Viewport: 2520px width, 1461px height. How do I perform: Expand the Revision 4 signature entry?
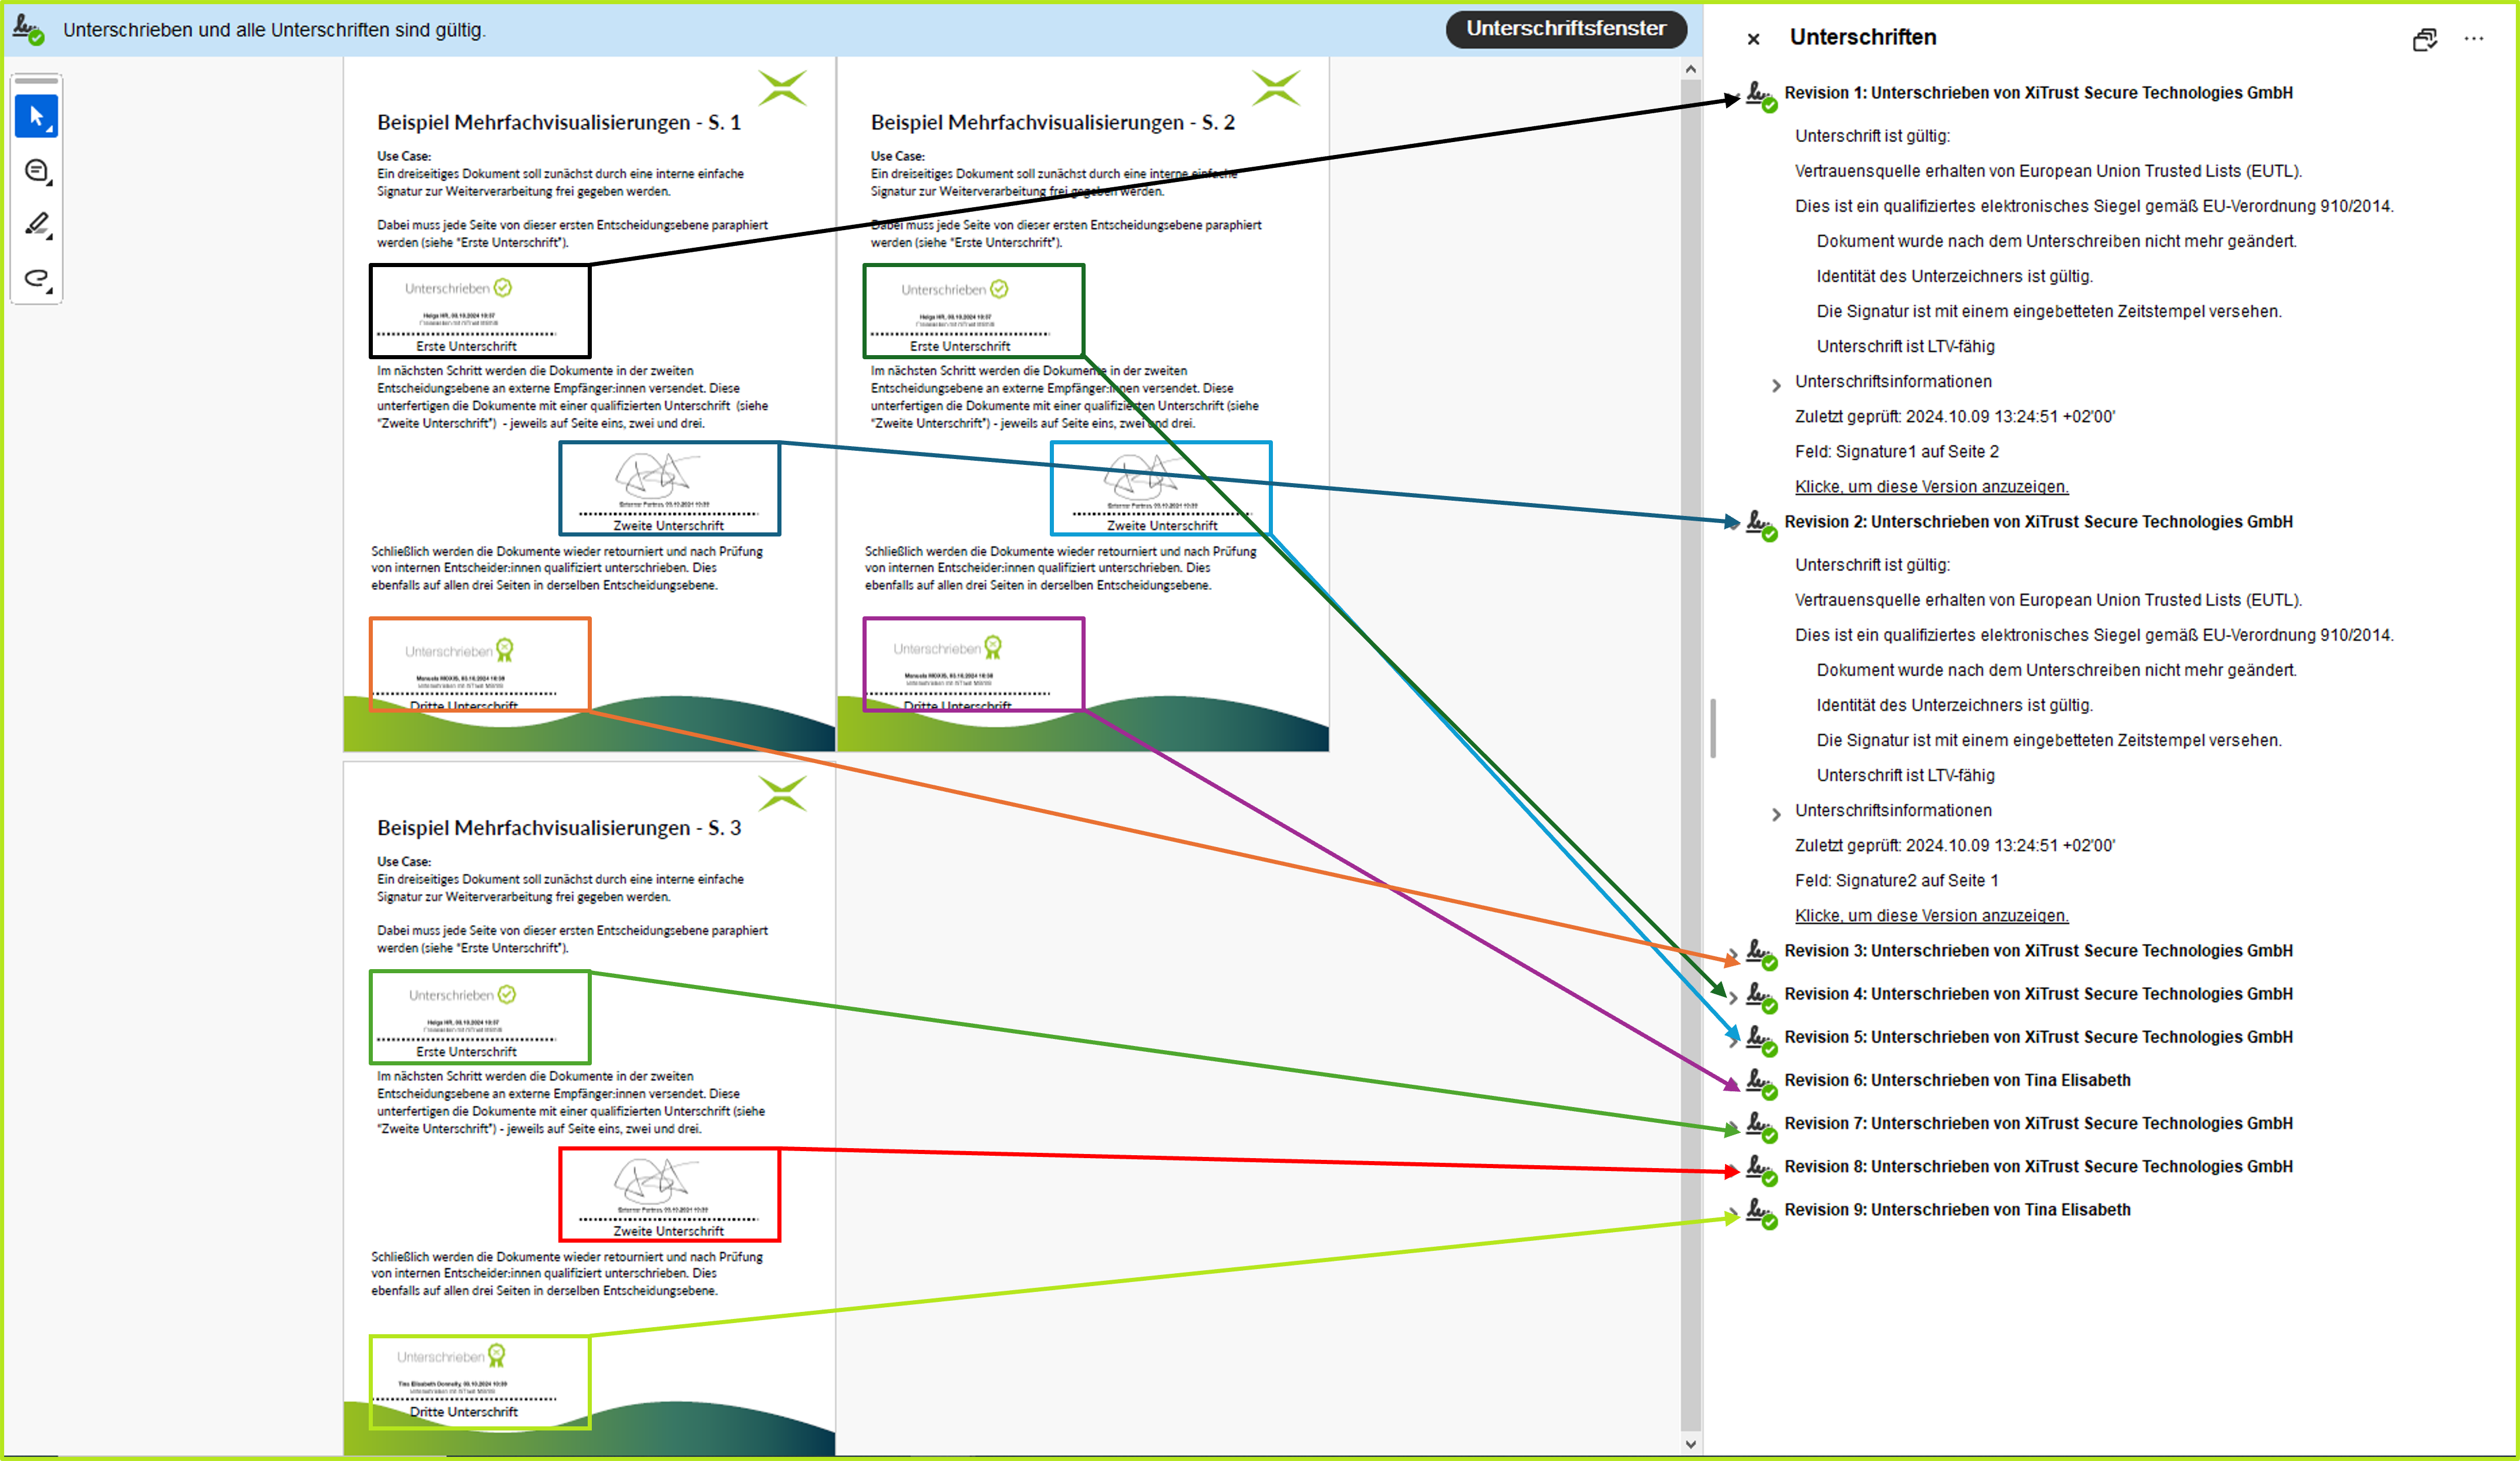1733,997
